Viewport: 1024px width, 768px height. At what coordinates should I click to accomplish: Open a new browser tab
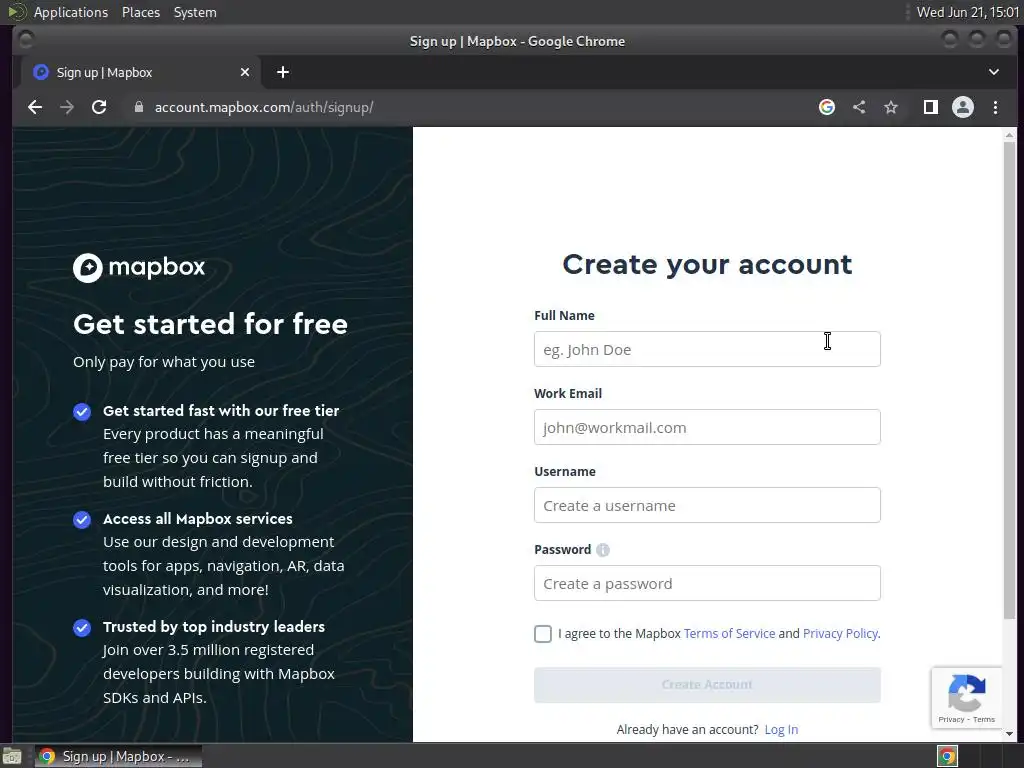(x=283, y=72)
